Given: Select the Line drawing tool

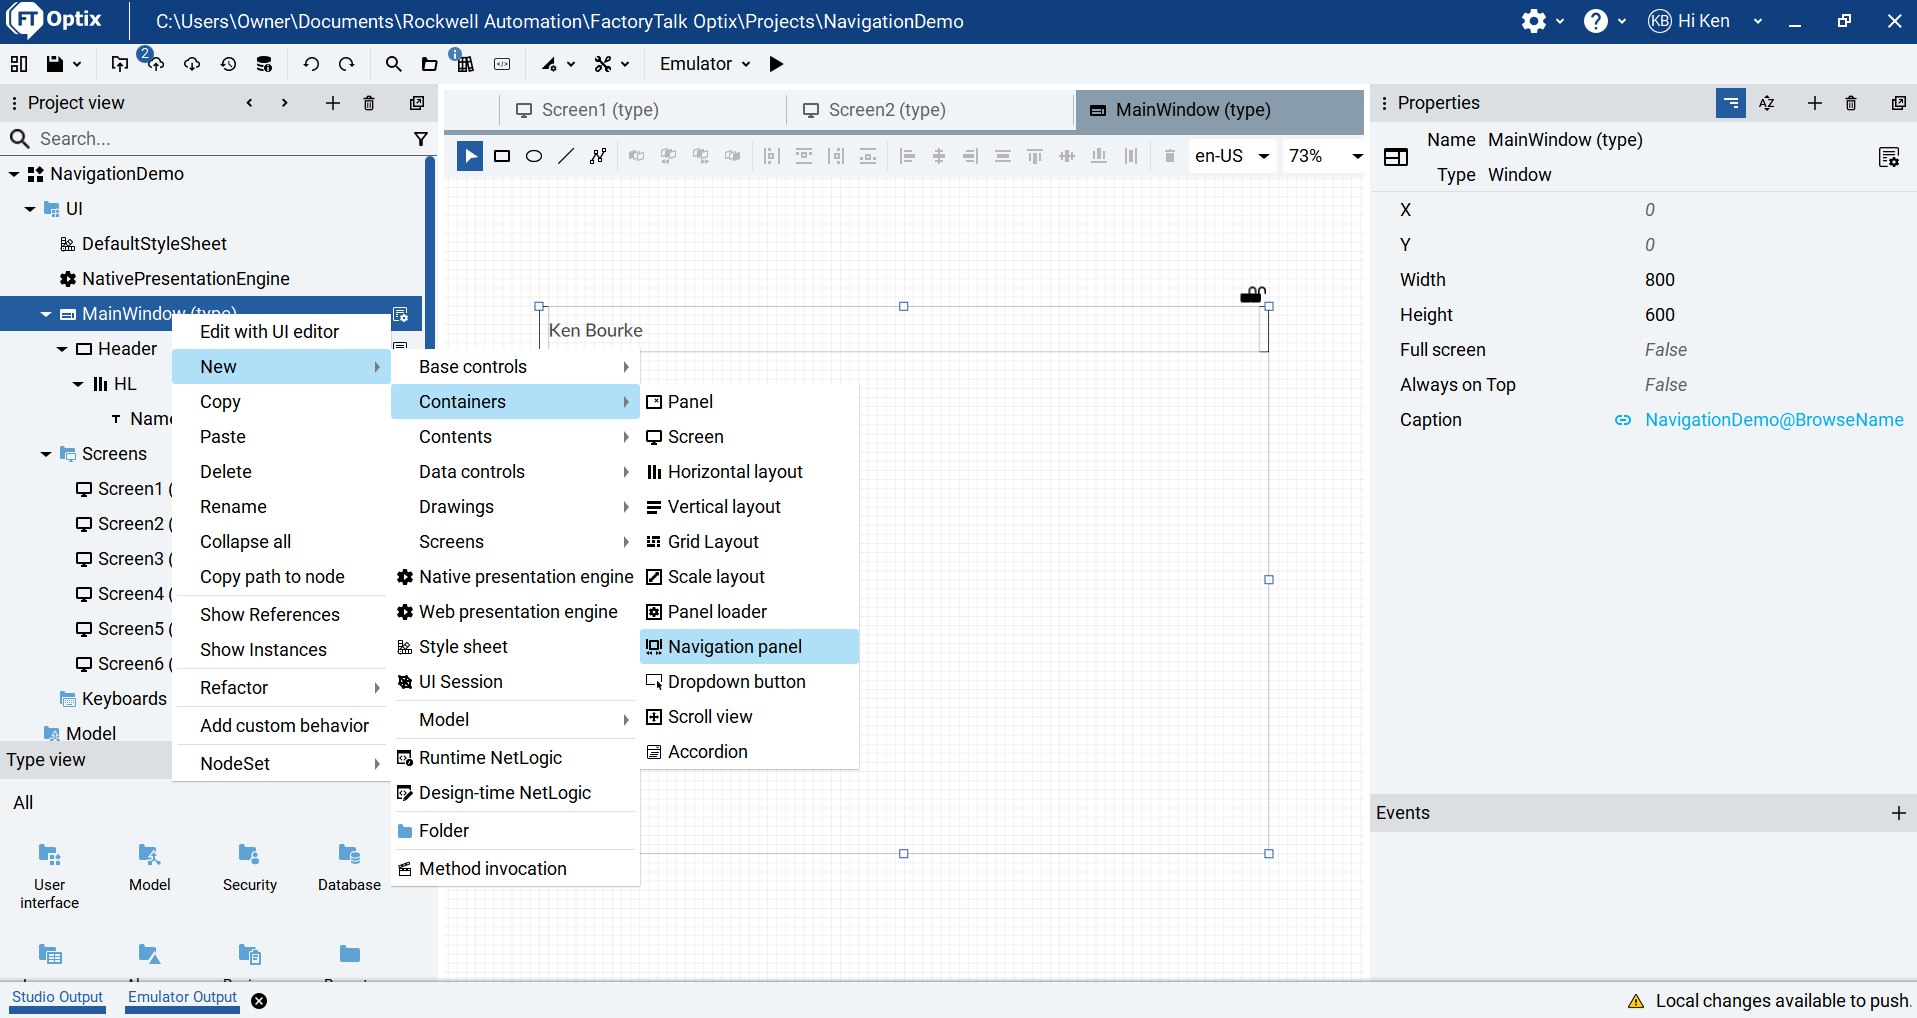Looking at the screenshot, I should [x=566, y=156].
